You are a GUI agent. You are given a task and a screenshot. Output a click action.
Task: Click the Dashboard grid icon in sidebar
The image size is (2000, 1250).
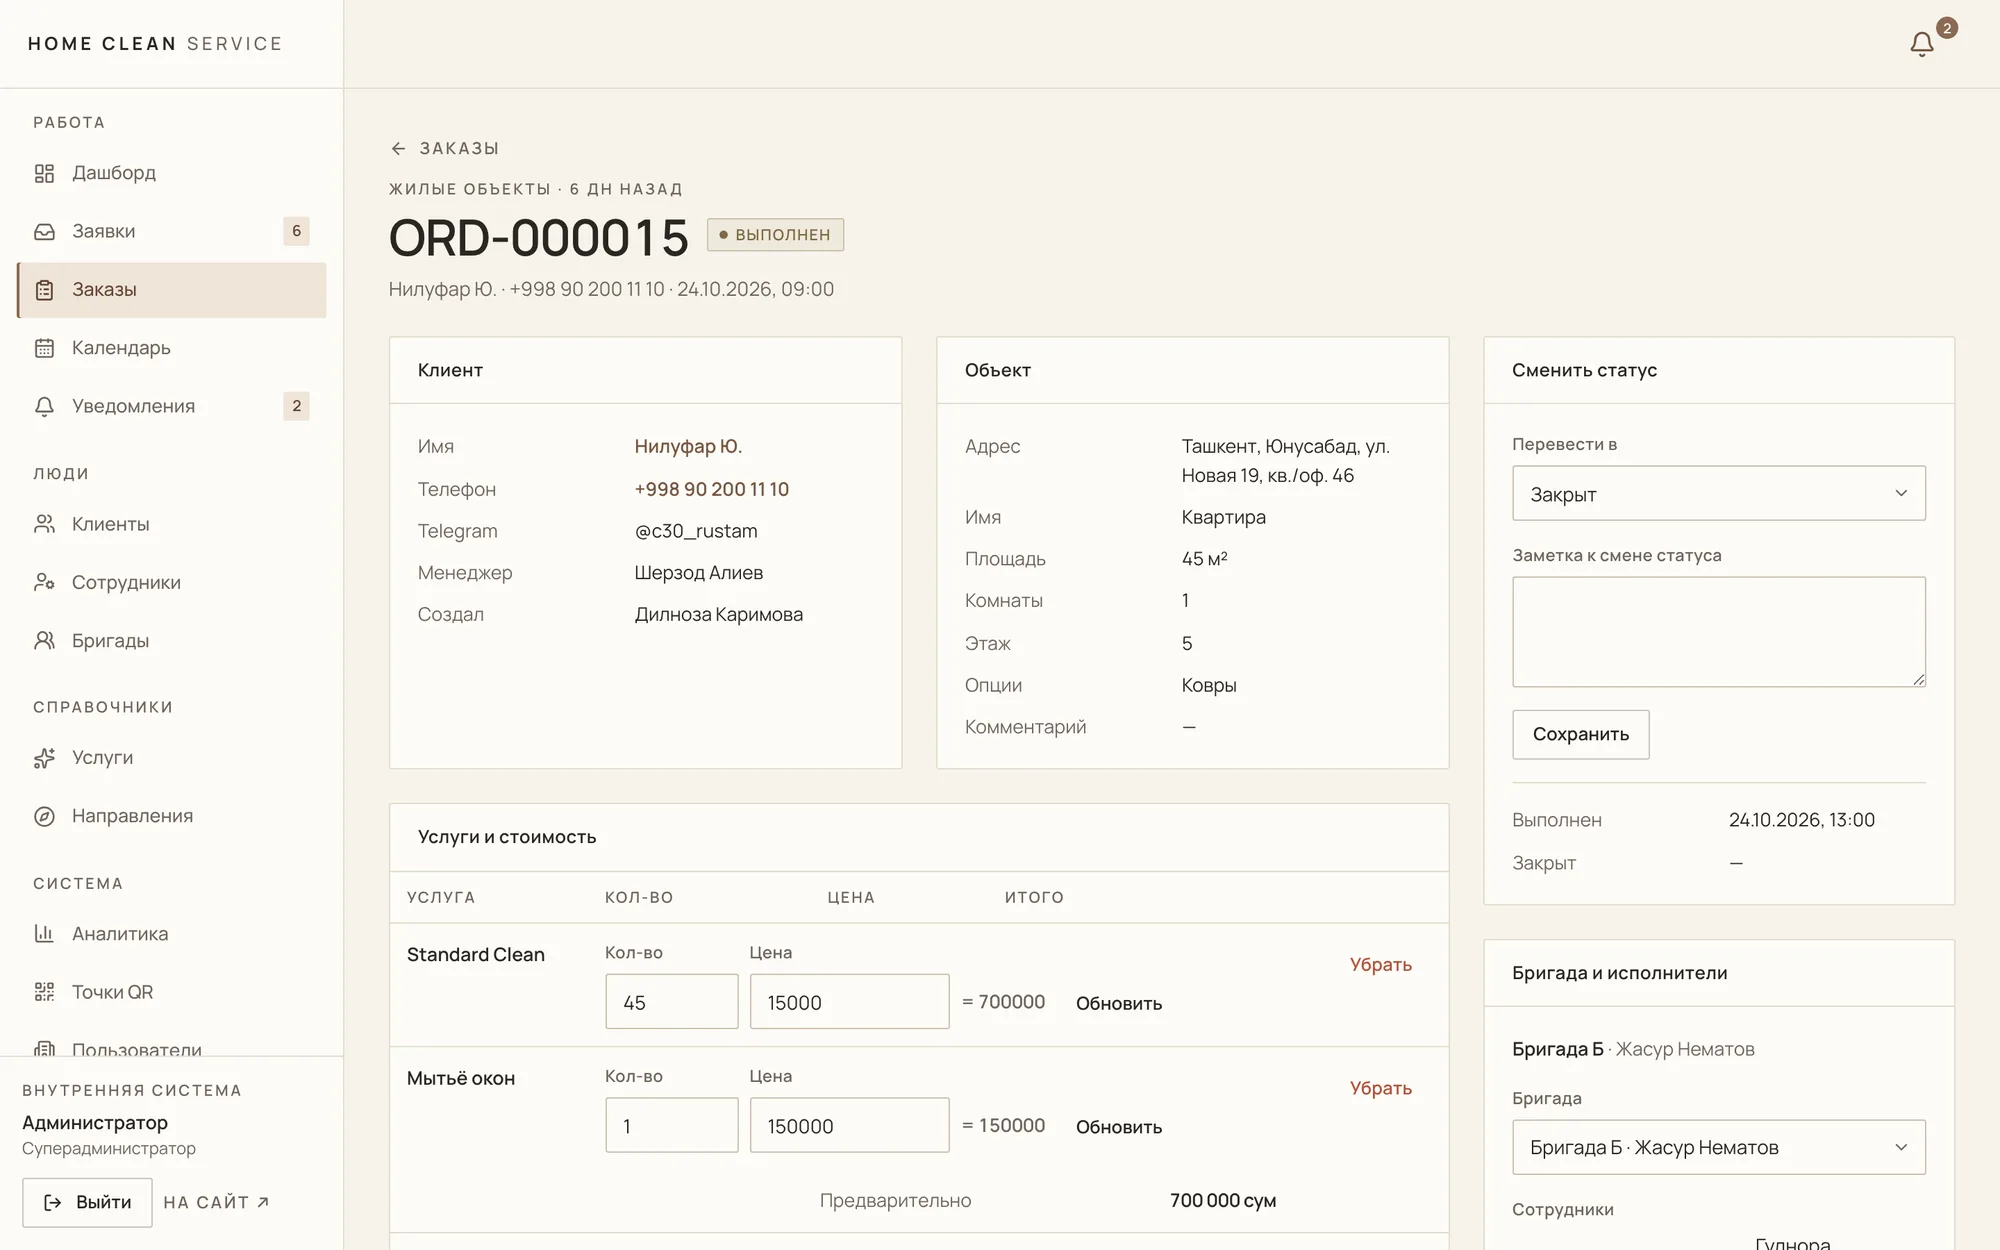point(44,173)
